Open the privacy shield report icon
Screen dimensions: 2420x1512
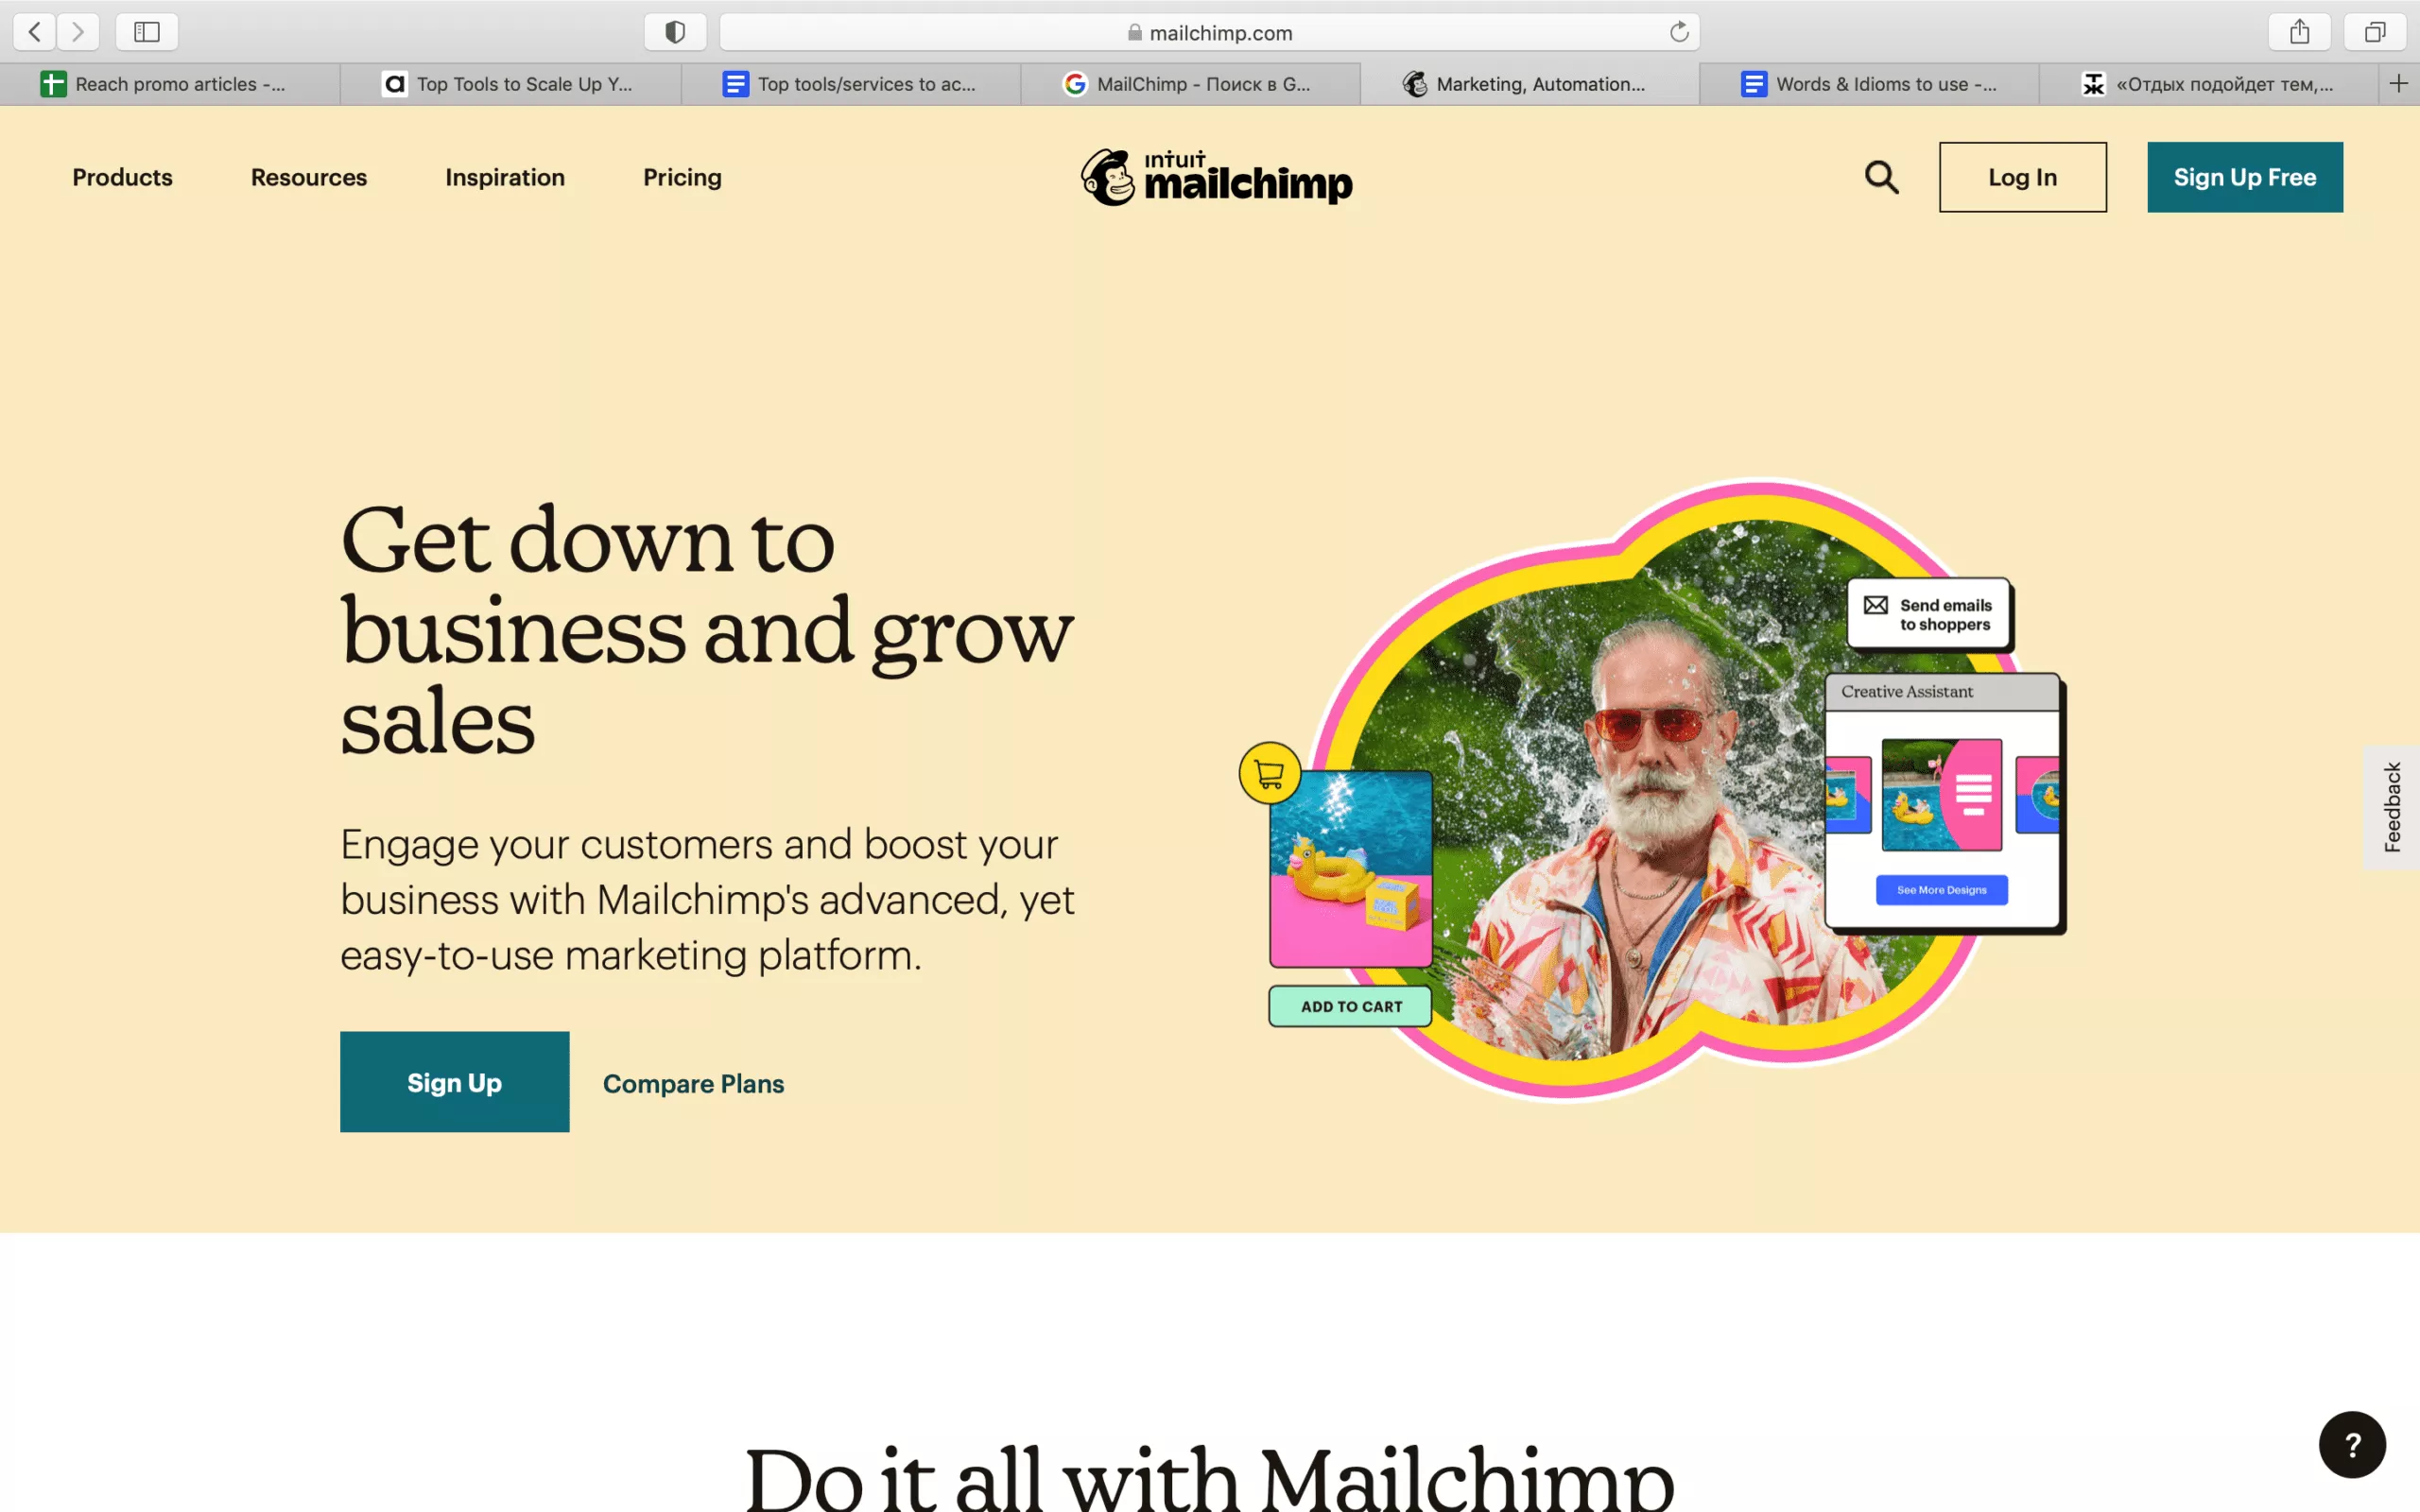click(x=675, y=32)
